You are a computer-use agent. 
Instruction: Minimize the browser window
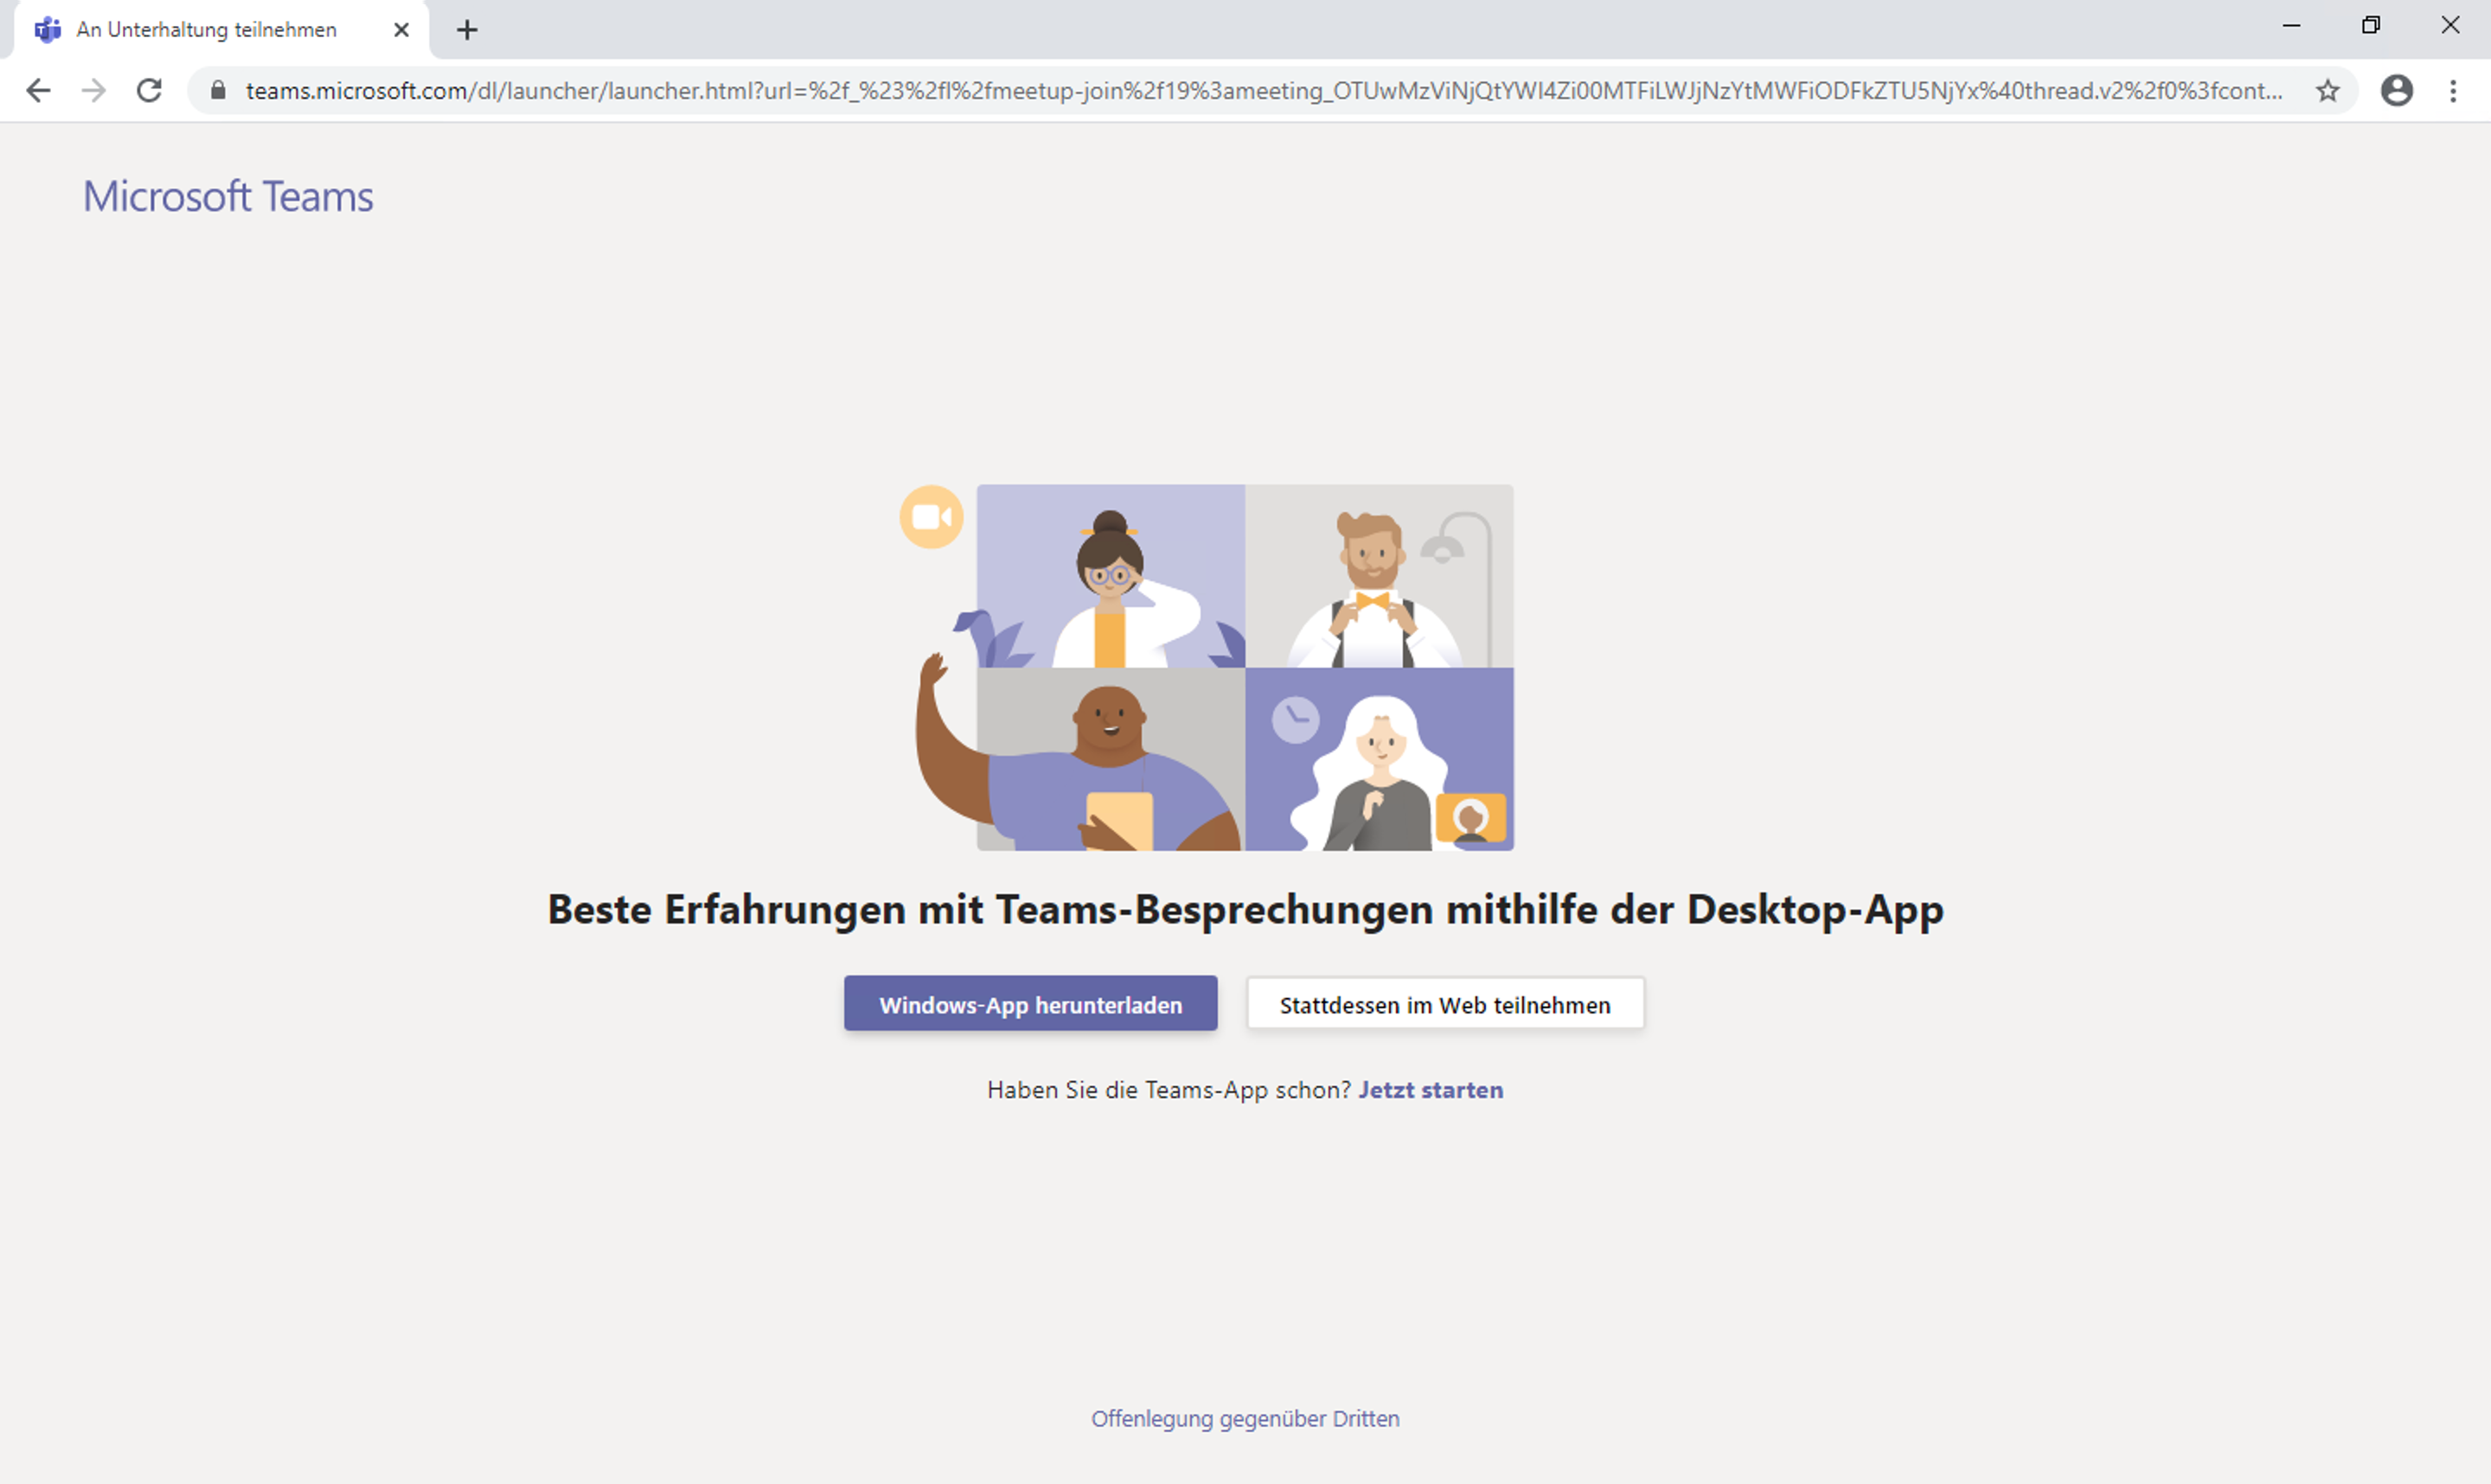[2291, 26]
